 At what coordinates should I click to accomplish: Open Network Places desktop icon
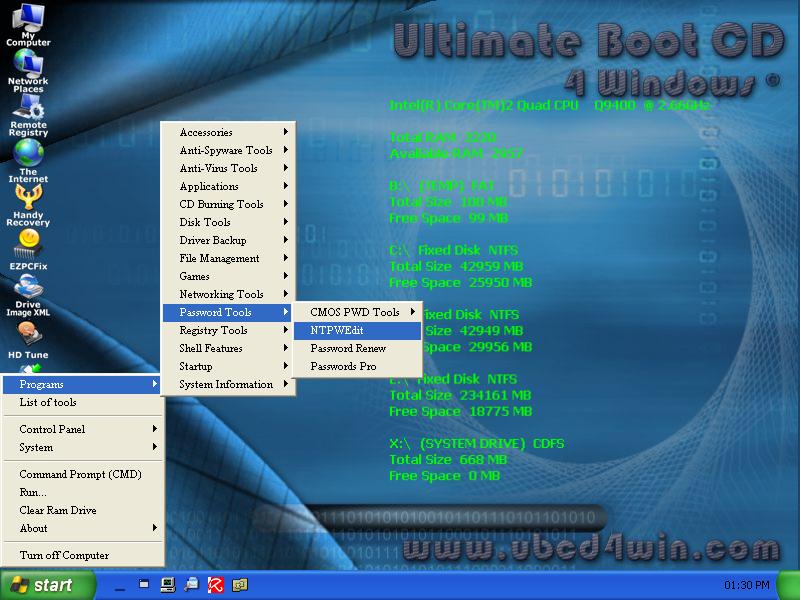[x=28, y=70]
